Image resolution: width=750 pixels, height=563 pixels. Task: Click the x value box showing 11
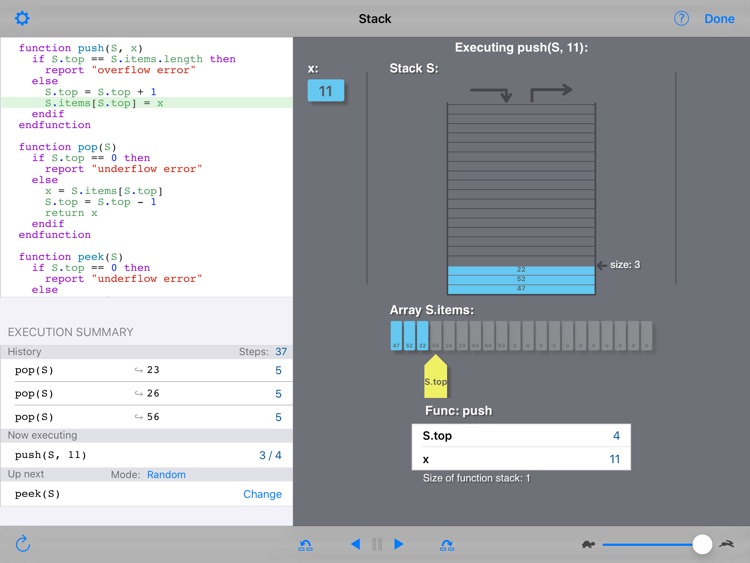click(x=326, y=91)
